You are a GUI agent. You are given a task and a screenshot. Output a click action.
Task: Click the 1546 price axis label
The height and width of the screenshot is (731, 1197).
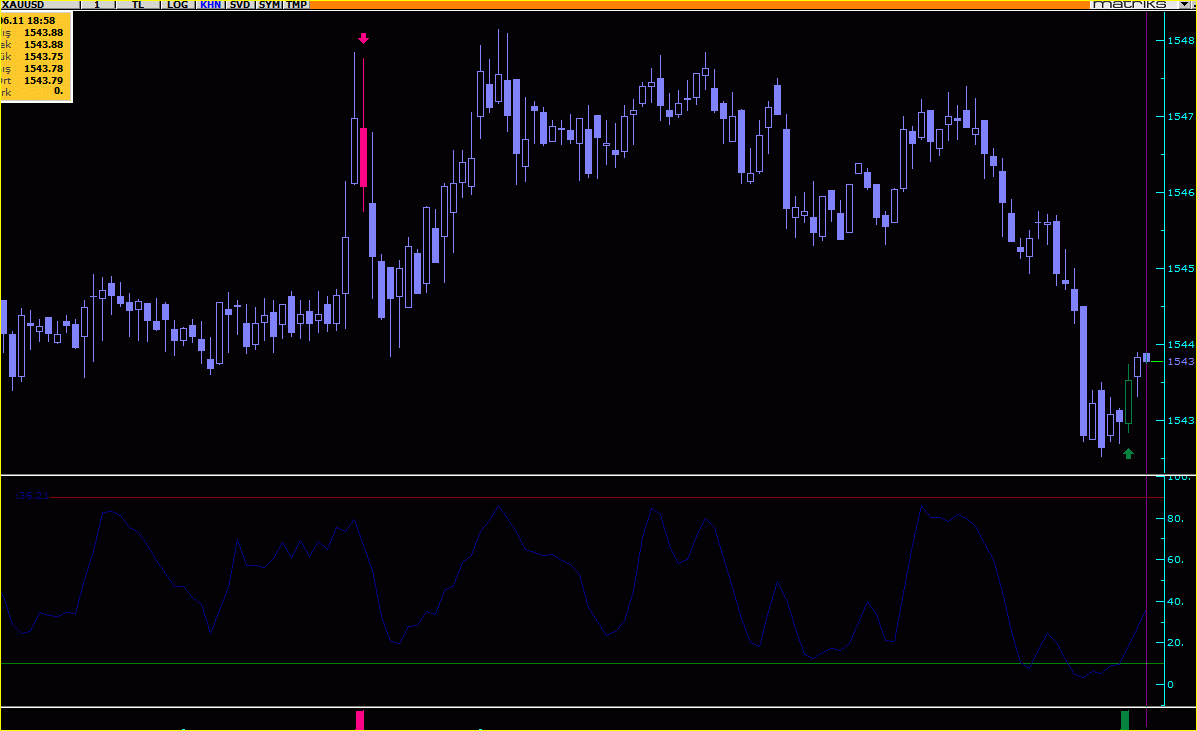point(1180,193)
